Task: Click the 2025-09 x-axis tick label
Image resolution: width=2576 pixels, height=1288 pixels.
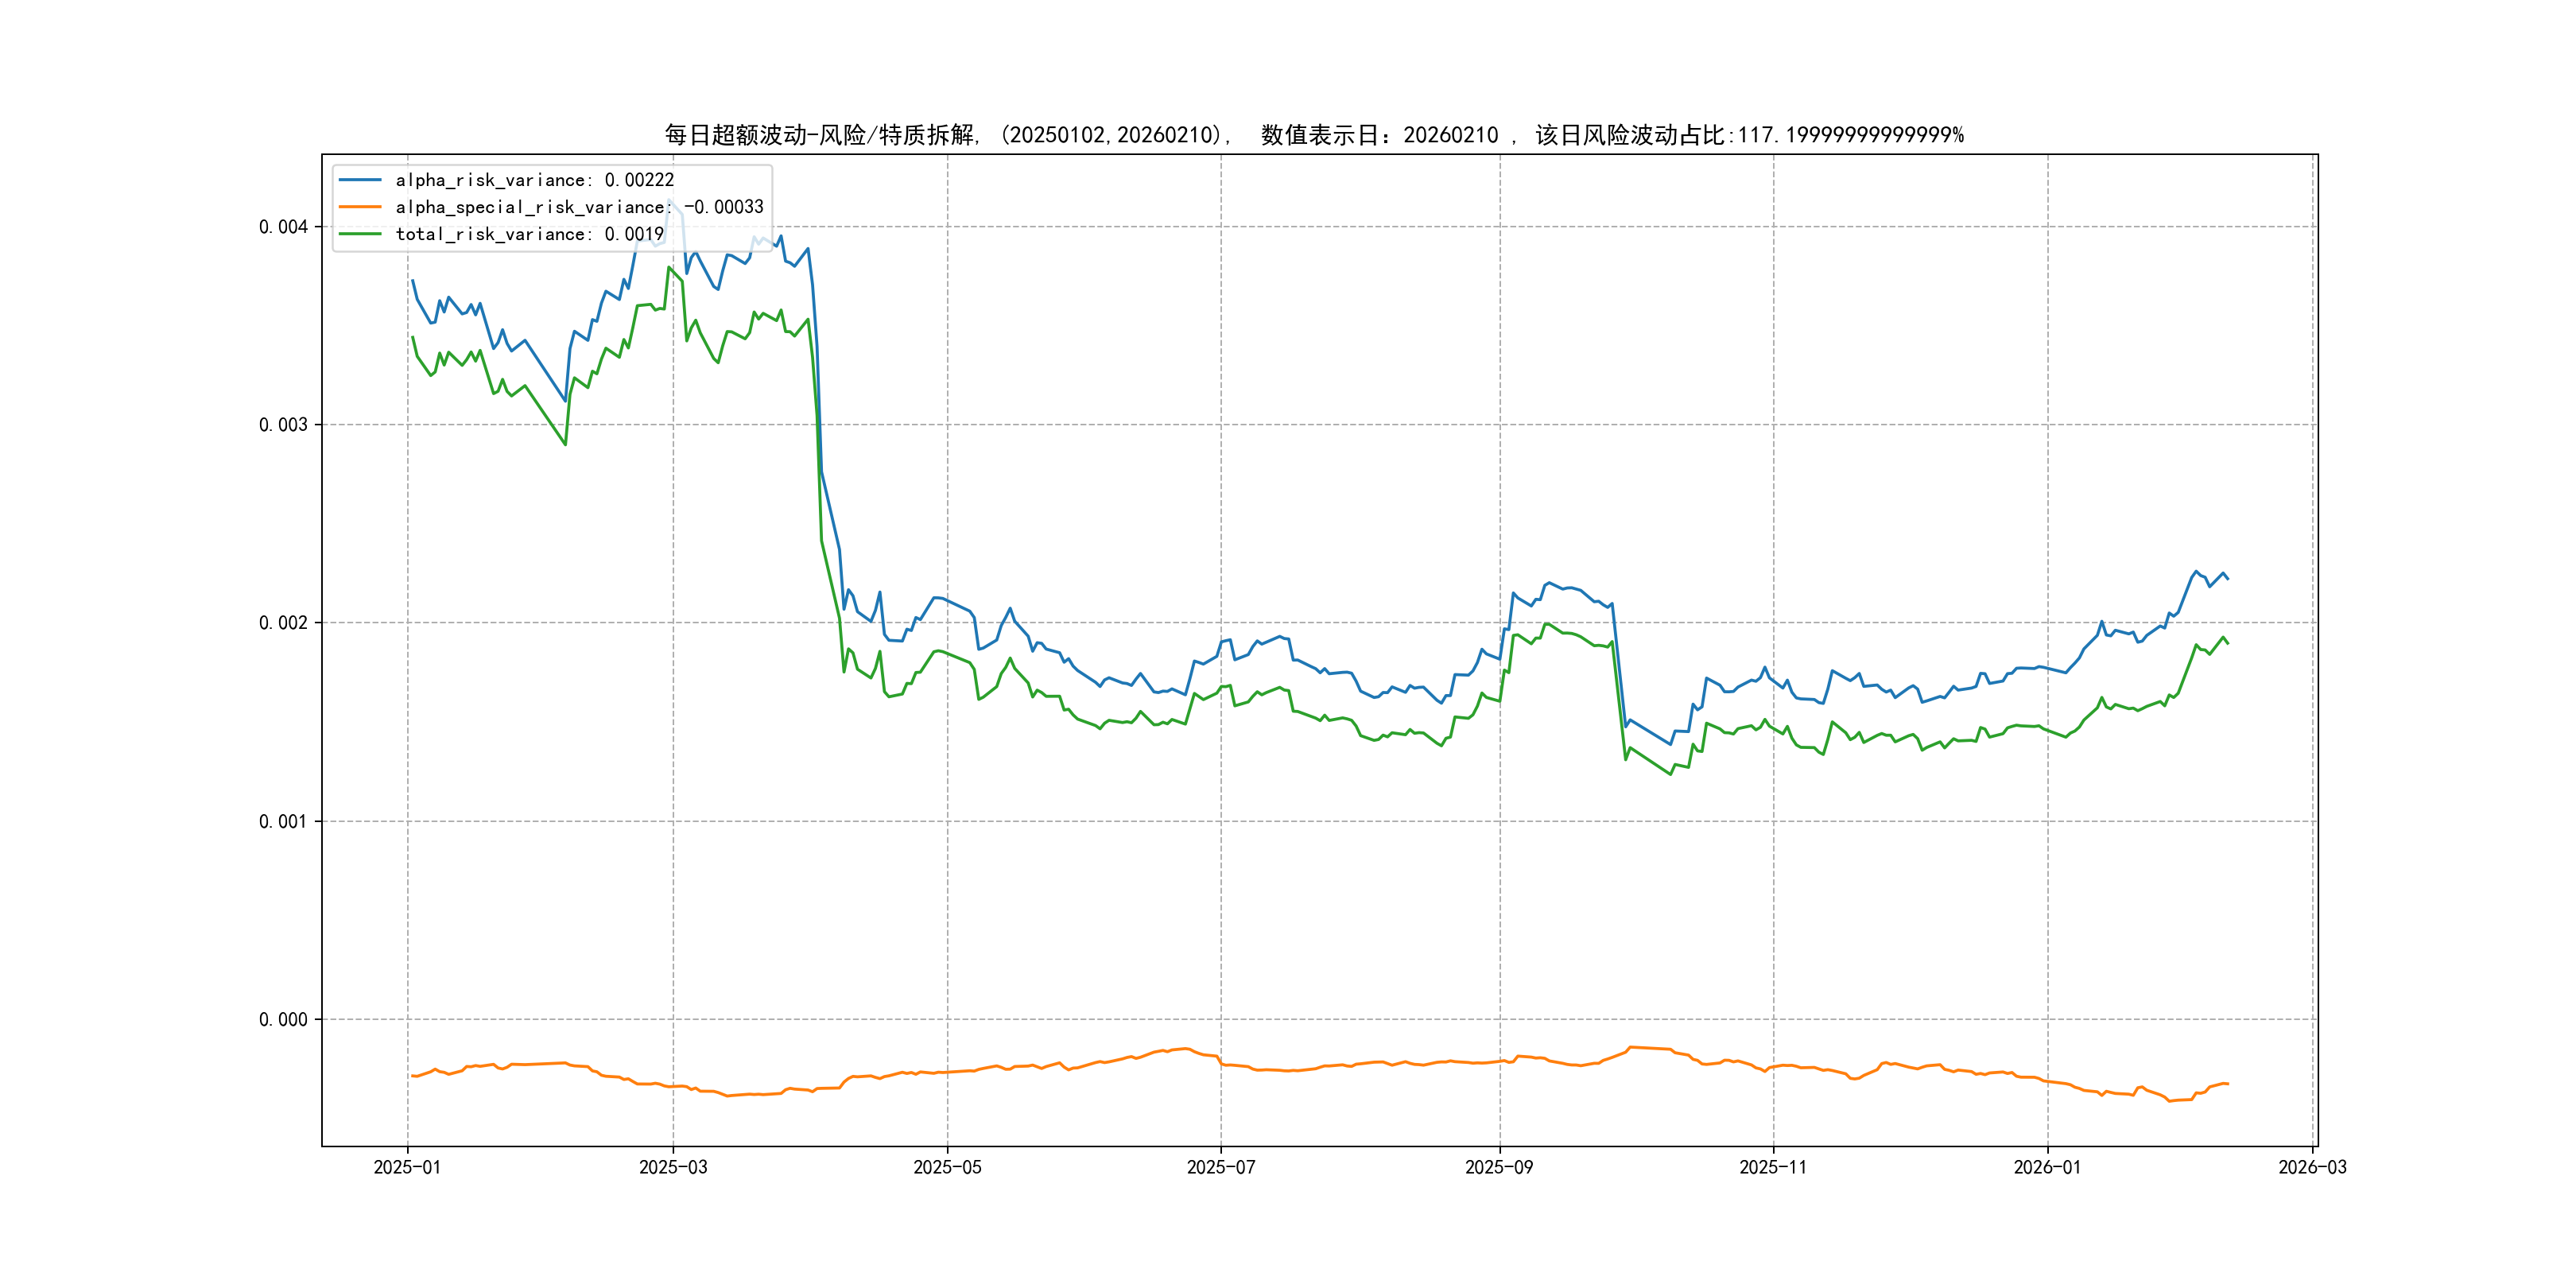Action: click(1499, 1167)
